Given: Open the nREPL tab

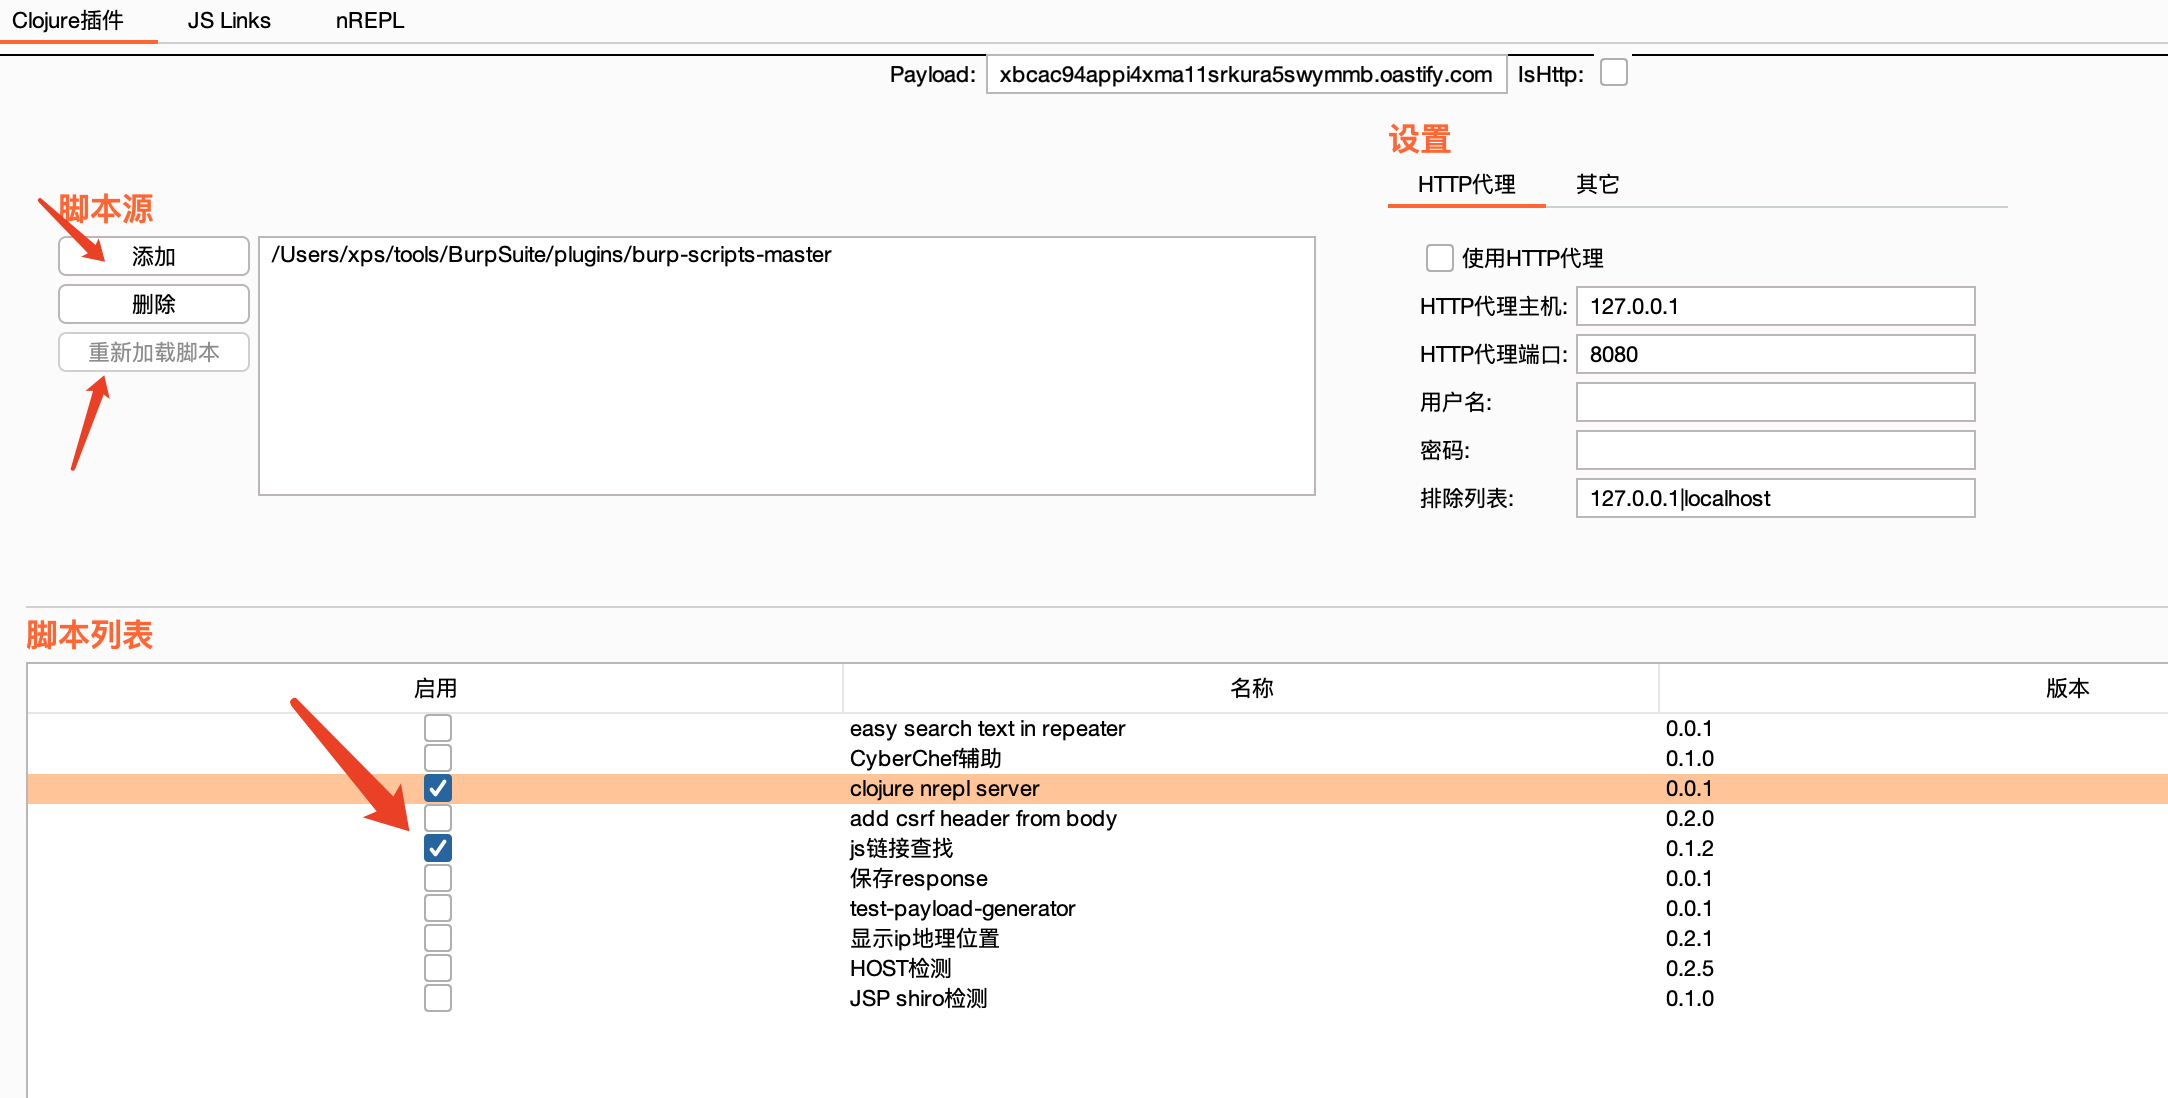Looking at the screenshot, I should (370, 21).
